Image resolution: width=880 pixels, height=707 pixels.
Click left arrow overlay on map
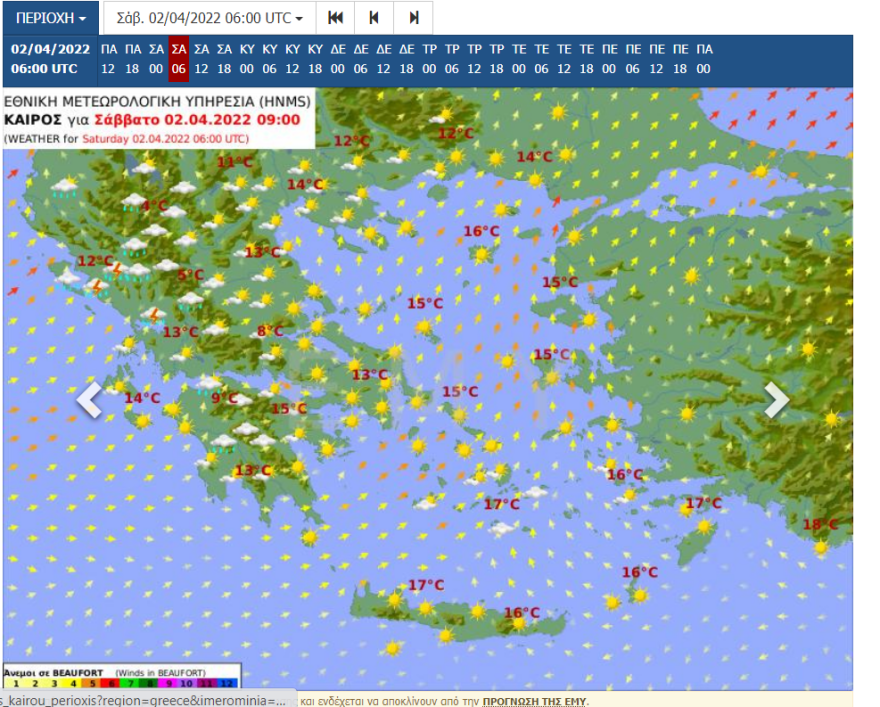coord(90,400)
